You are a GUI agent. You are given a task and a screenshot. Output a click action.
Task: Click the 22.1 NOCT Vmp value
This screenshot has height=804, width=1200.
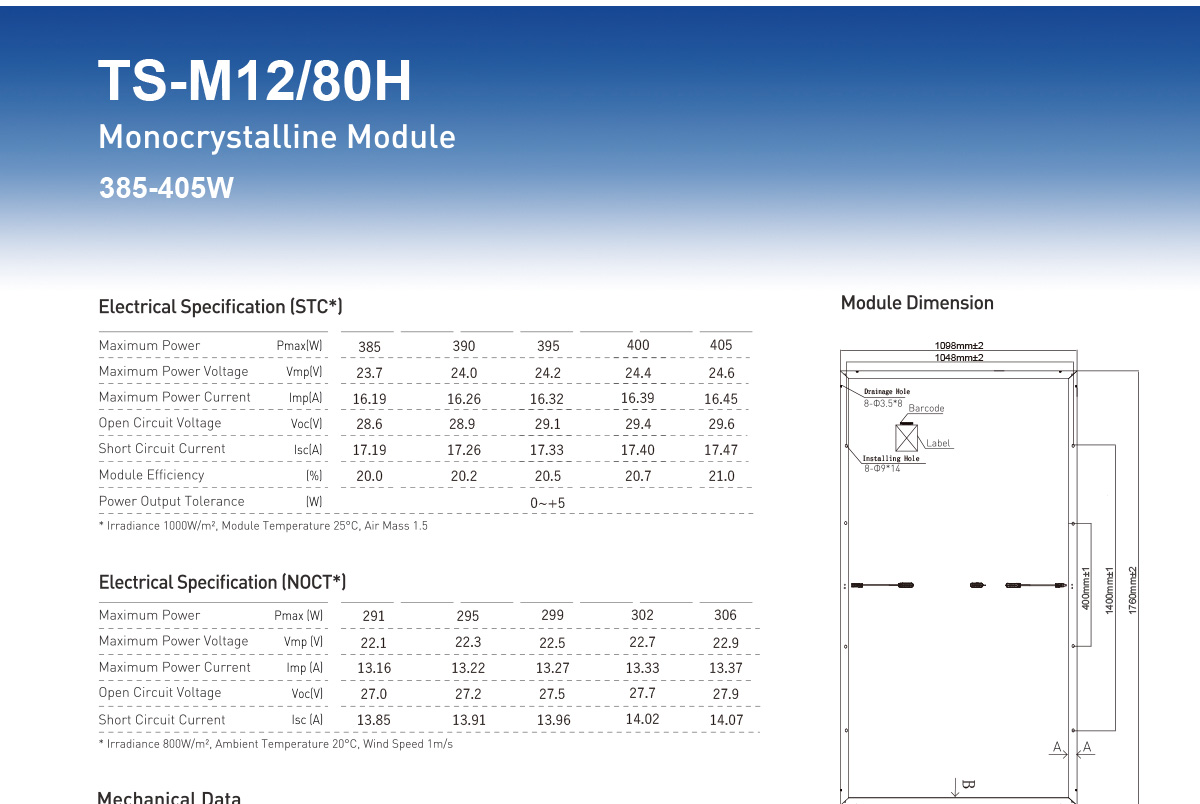click(x=372, y=643)
